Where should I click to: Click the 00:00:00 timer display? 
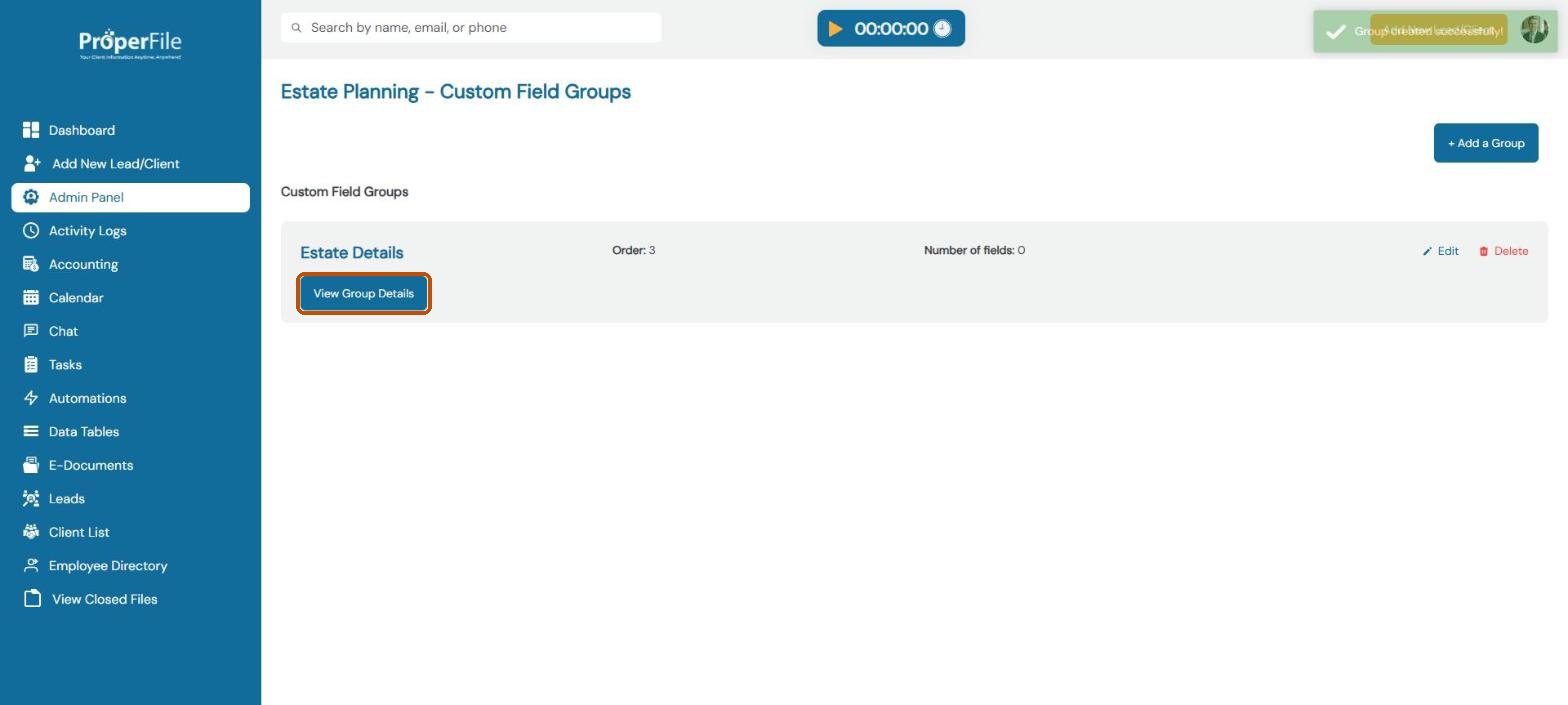pos(891,29)
